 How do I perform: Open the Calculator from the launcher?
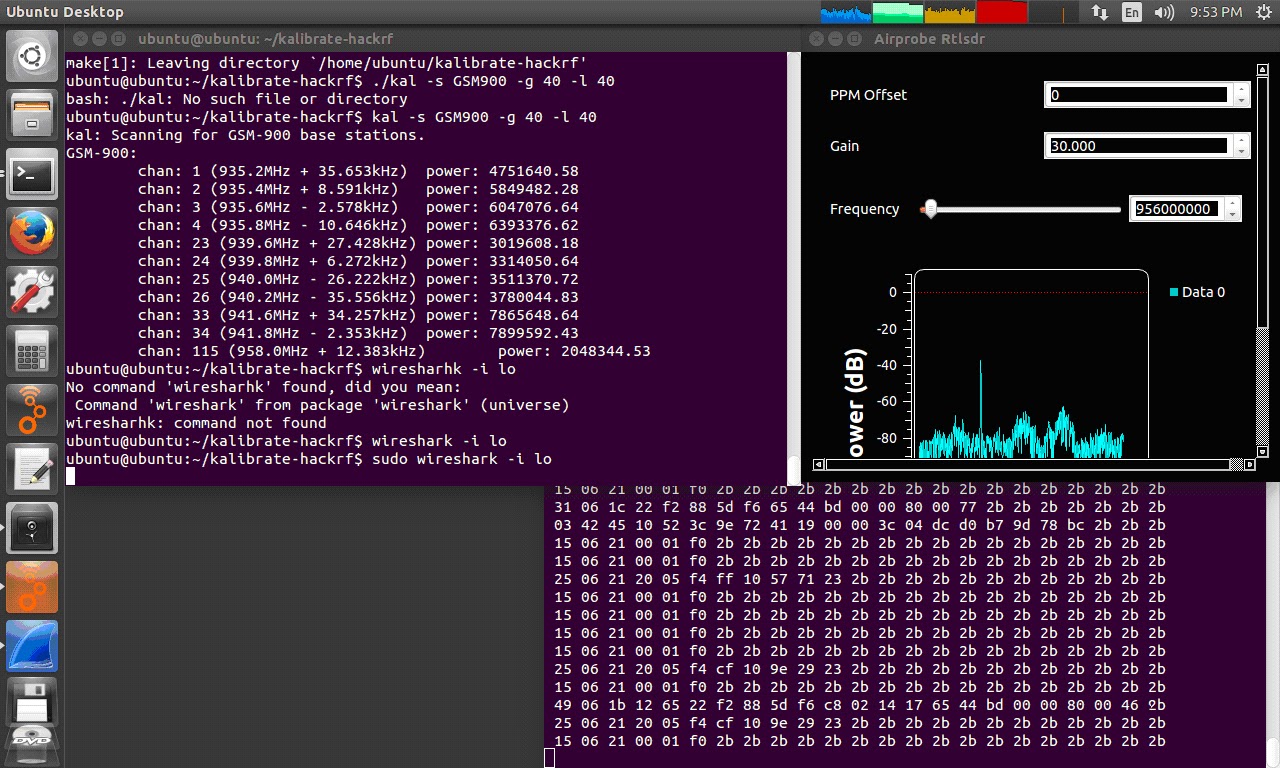[x=32, y=352]
